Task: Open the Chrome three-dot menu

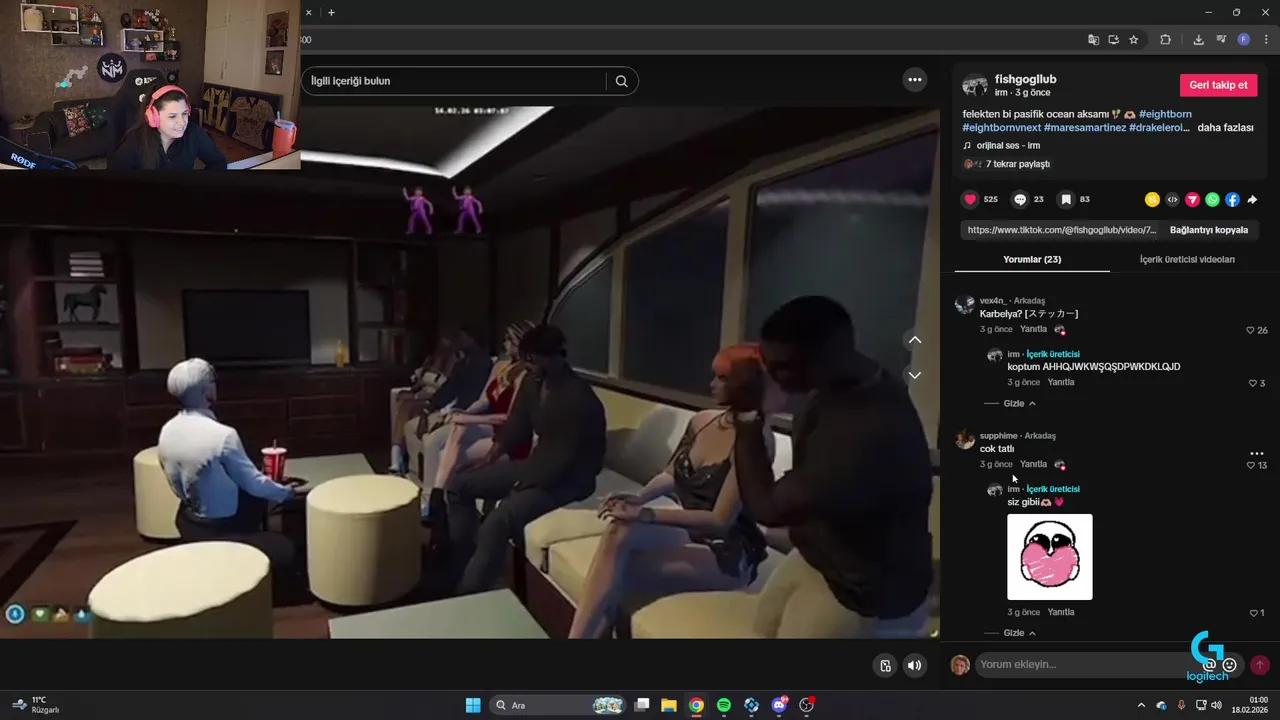Action: (1266, 40)
